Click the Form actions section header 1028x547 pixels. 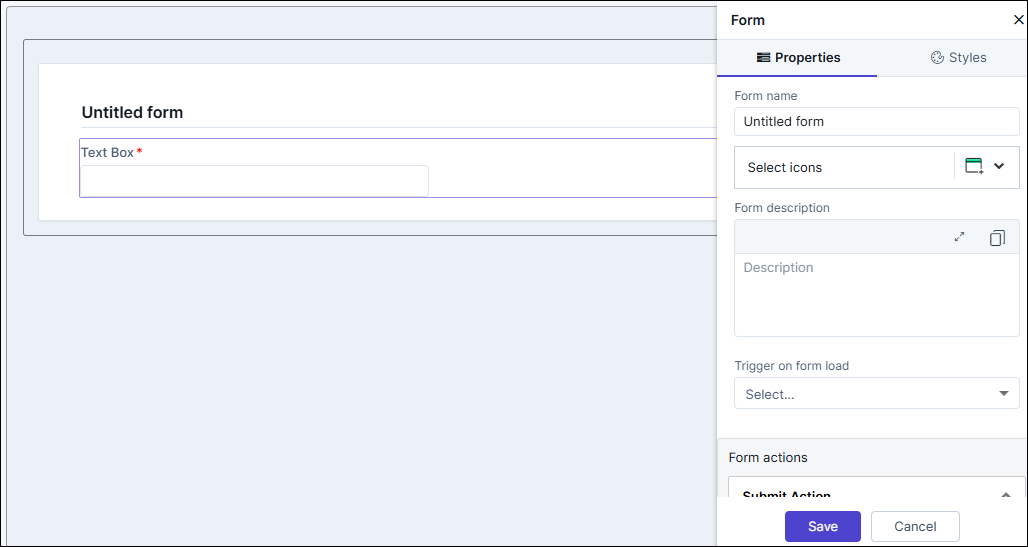click(x=768, y=457)
